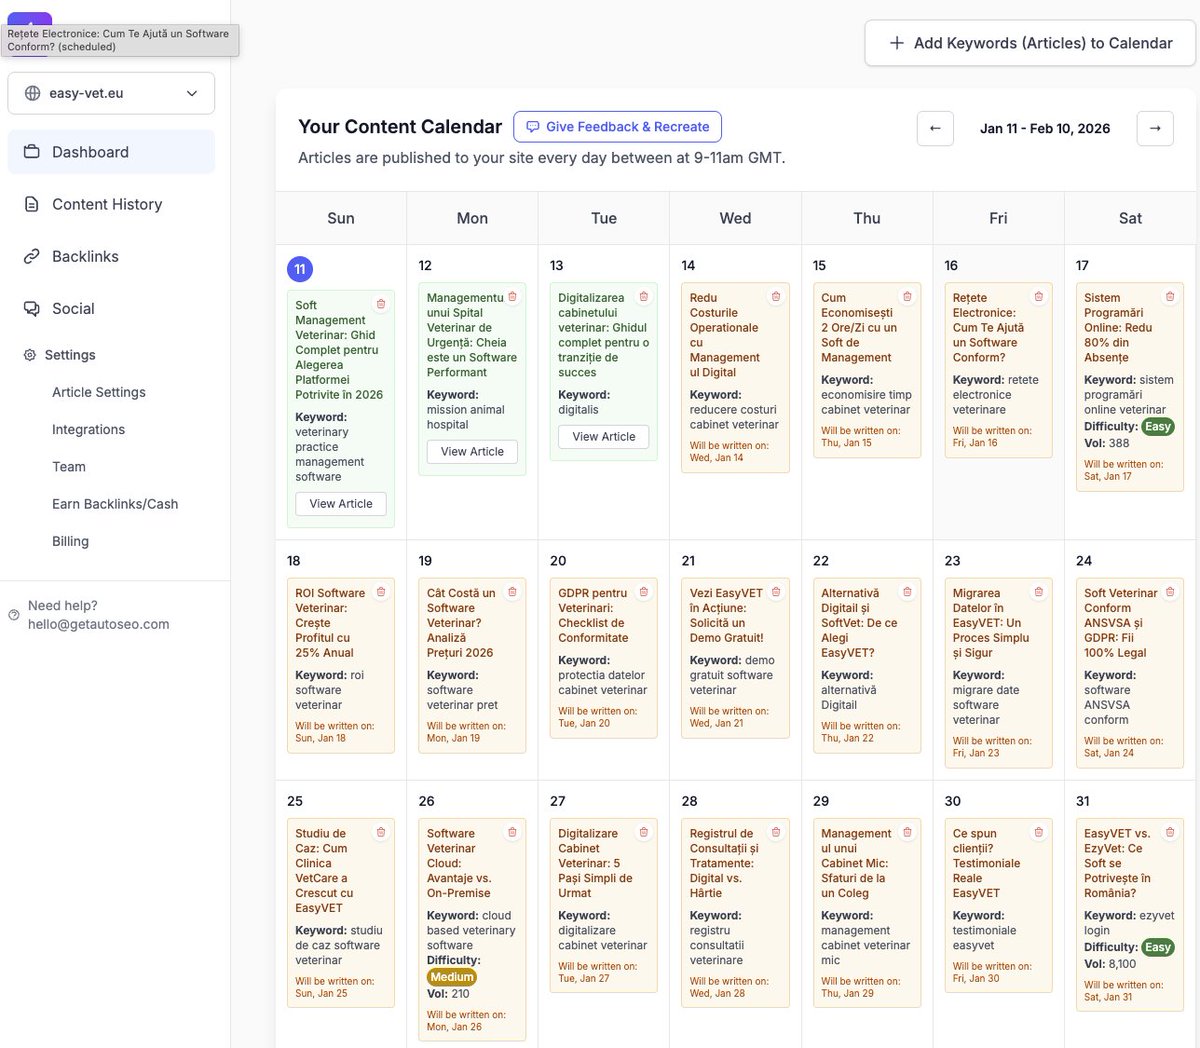Image resolution: width=1200 pixels, height=1048 pixels.
Task: Click the highlighted date 11 circle
Action: tap(300, 269)
